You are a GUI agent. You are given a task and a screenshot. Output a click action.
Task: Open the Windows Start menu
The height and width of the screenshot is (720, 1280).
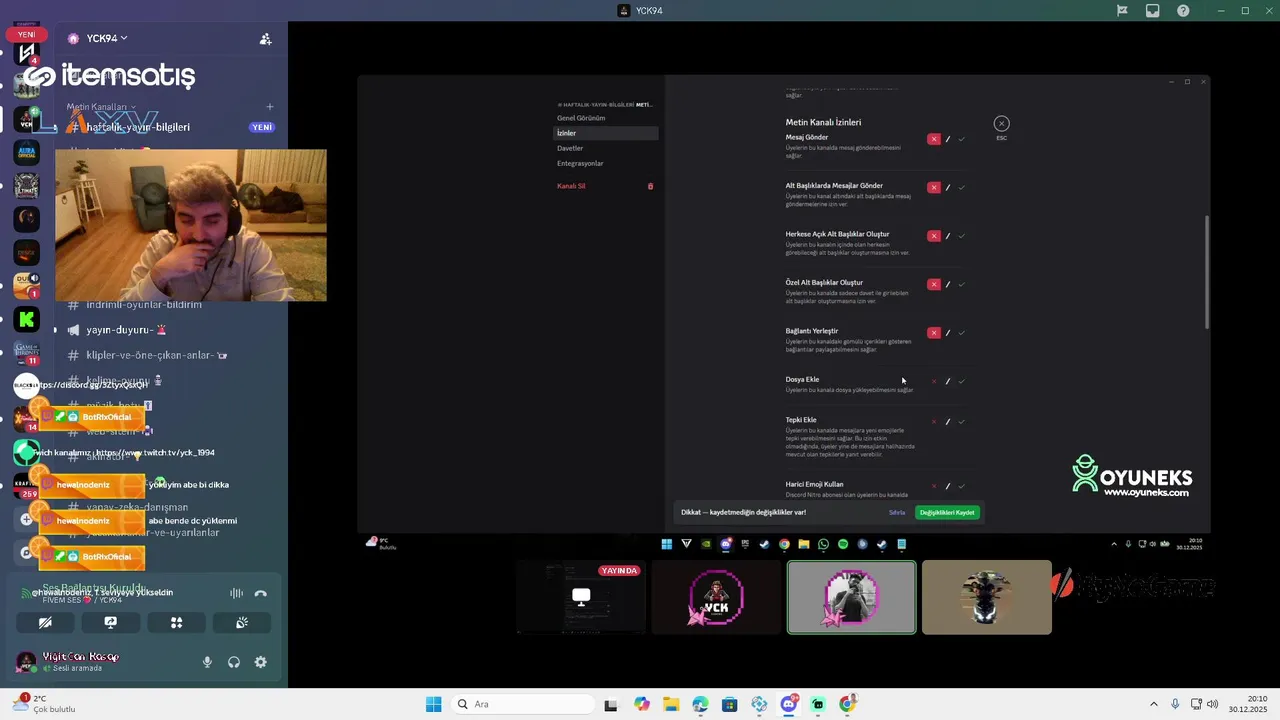coord(433,704)
